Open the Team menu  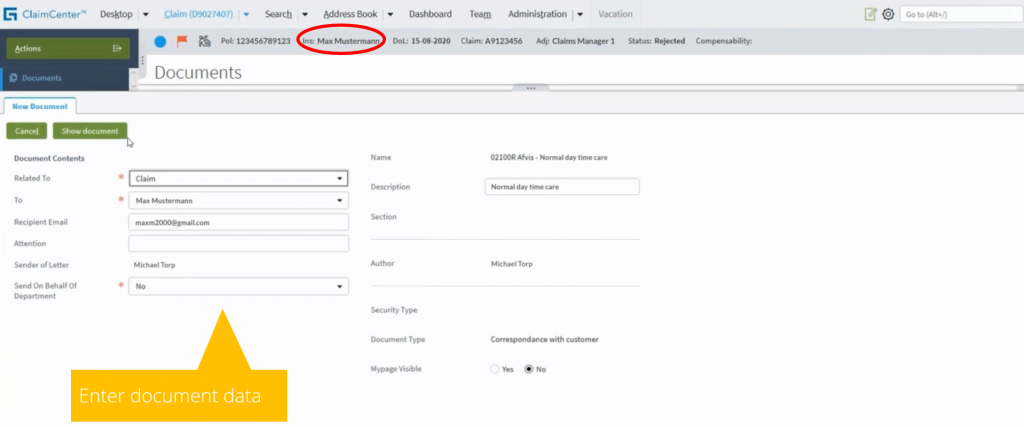480,14
